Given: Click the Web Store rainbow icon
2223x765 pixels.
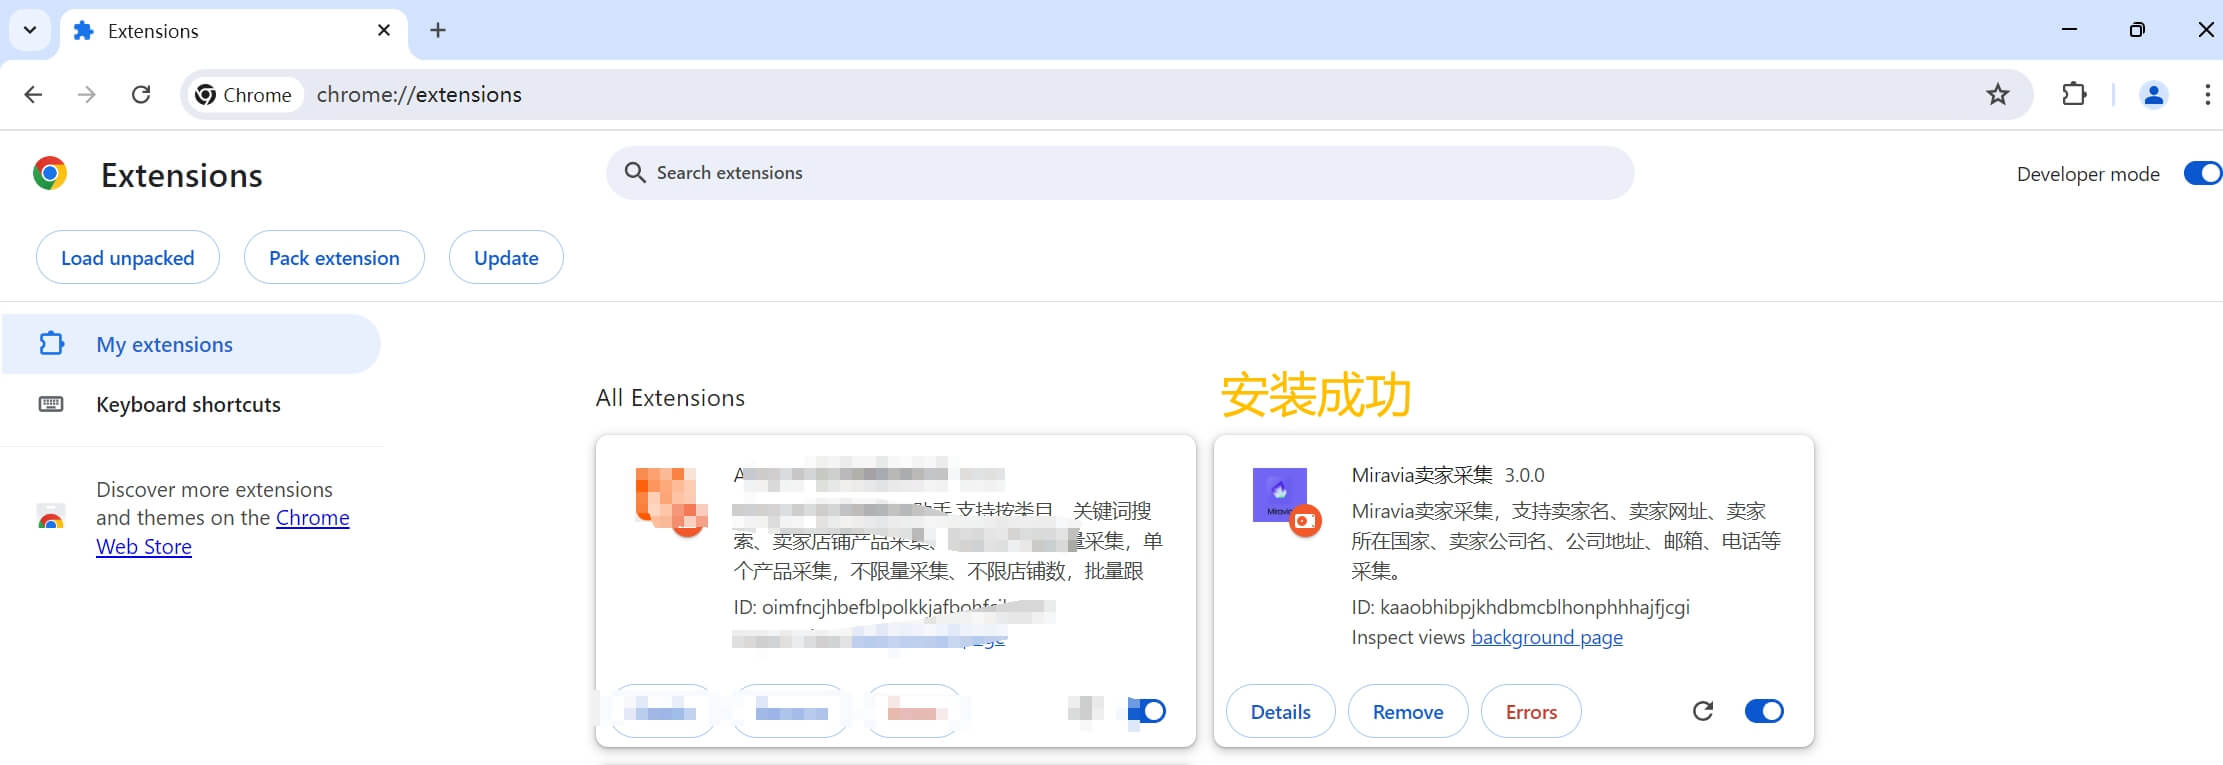Looking at the screenshot, I should (x=51, y=518).
